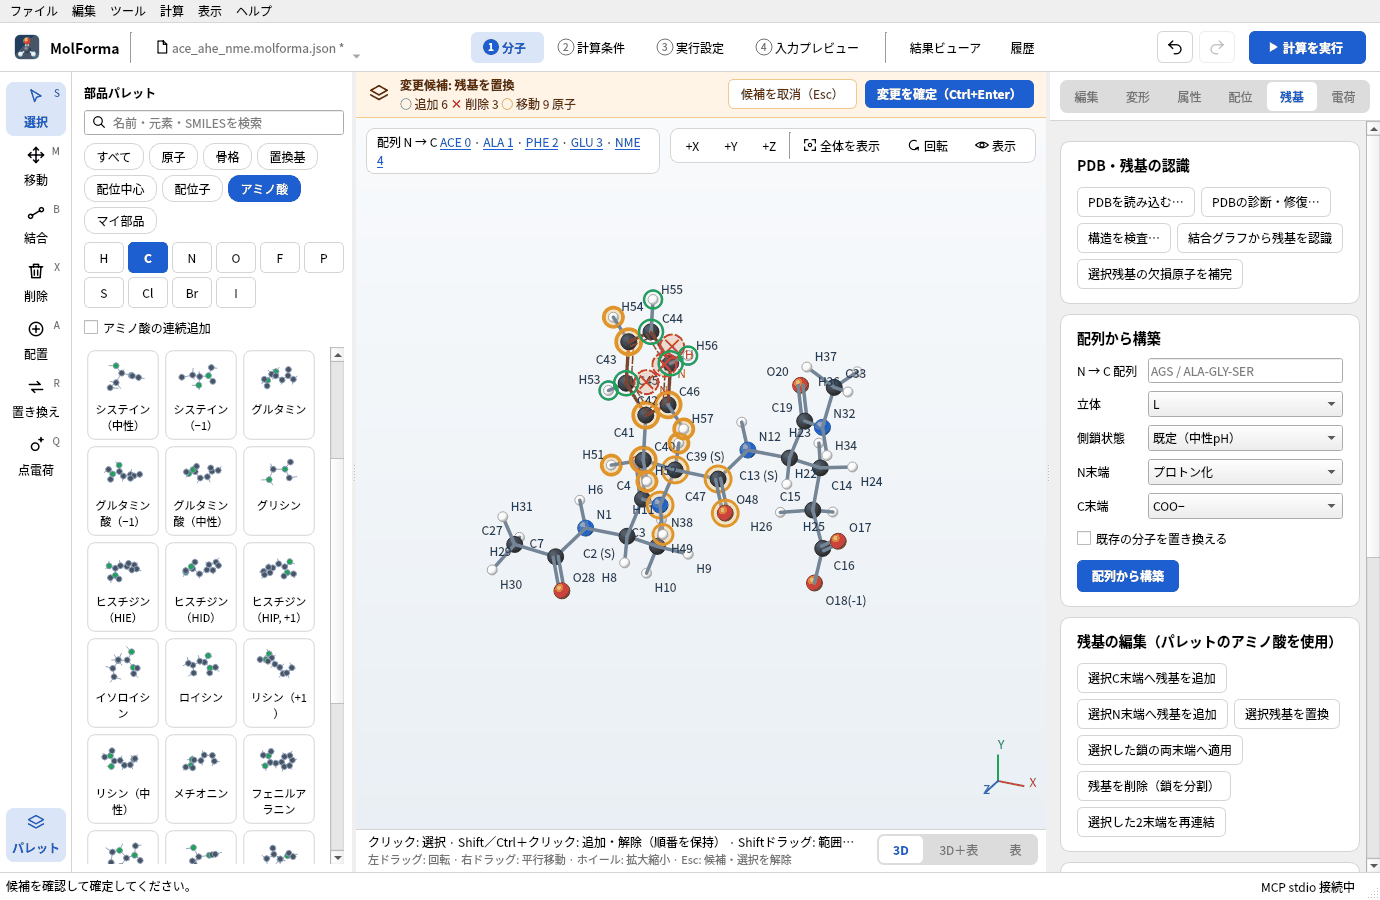The width and height of the screenshot is (1380, 900).
Task: Toggle the 配位中心 palette filter
Action: pos(120,189)
